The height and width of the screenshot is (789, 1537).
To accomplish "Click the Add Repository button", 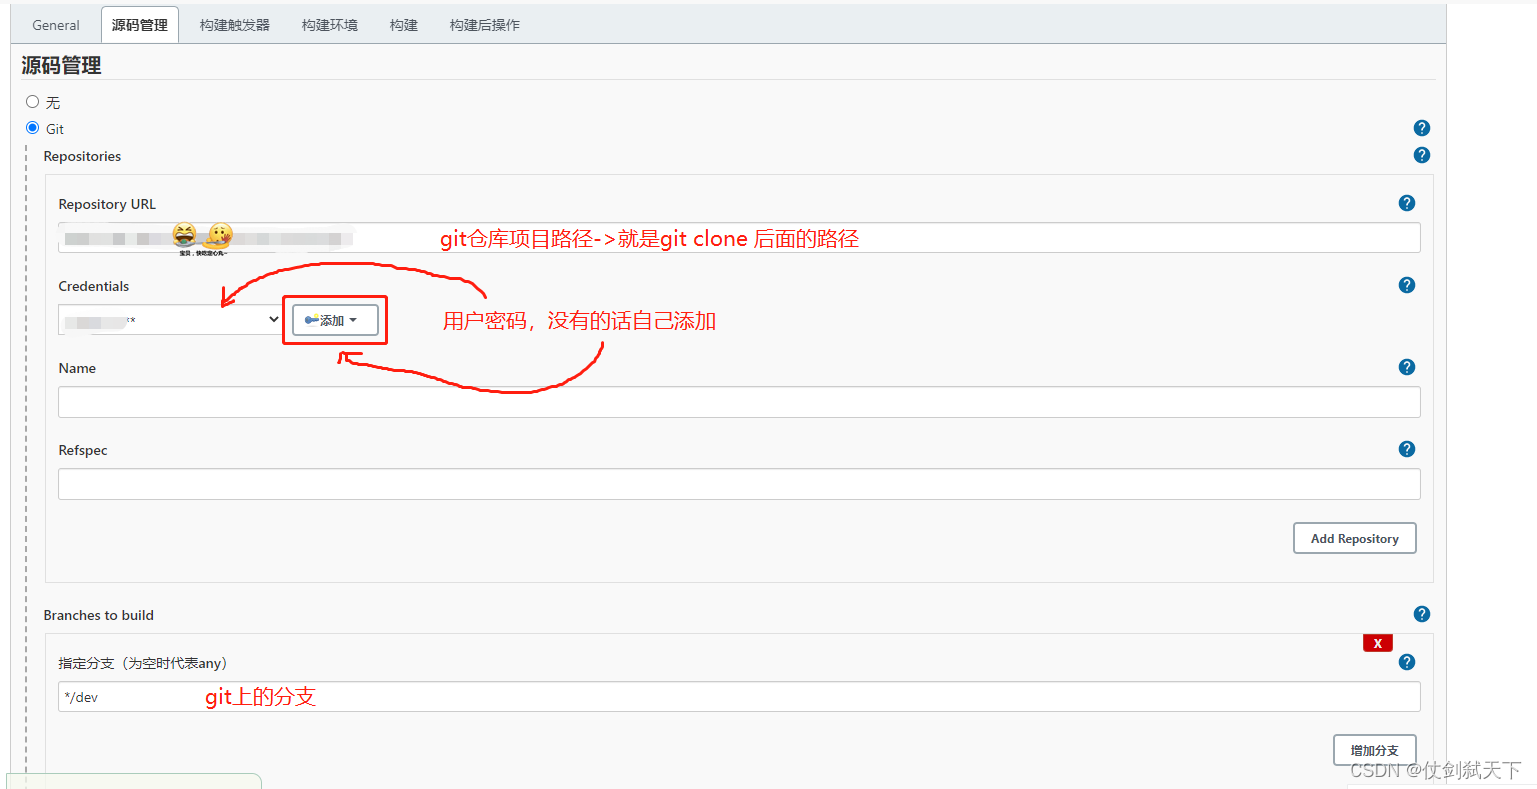I will tap(1354, 538).
